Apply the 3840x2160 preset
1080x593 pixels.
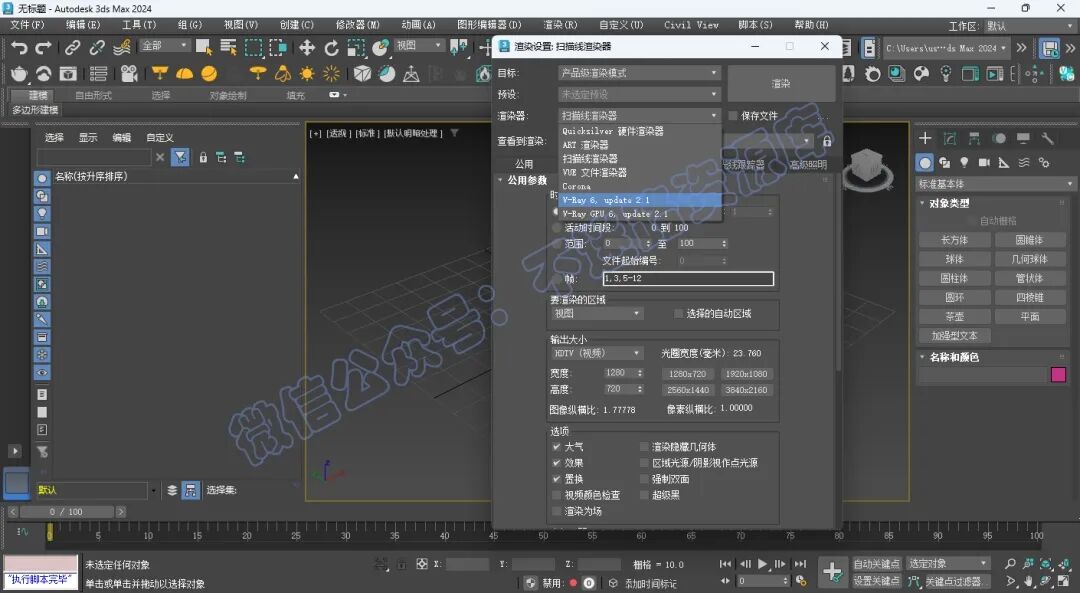[747, 390]
